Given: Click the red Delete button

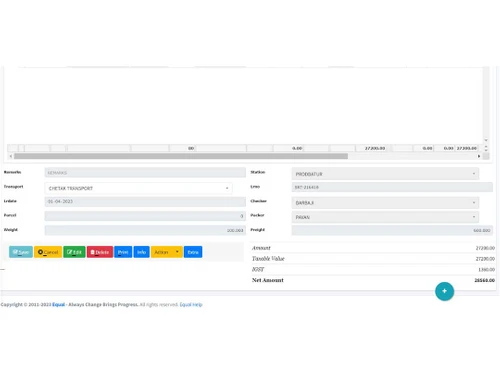Looking at the screenshot, I should [x=100, y=252].
